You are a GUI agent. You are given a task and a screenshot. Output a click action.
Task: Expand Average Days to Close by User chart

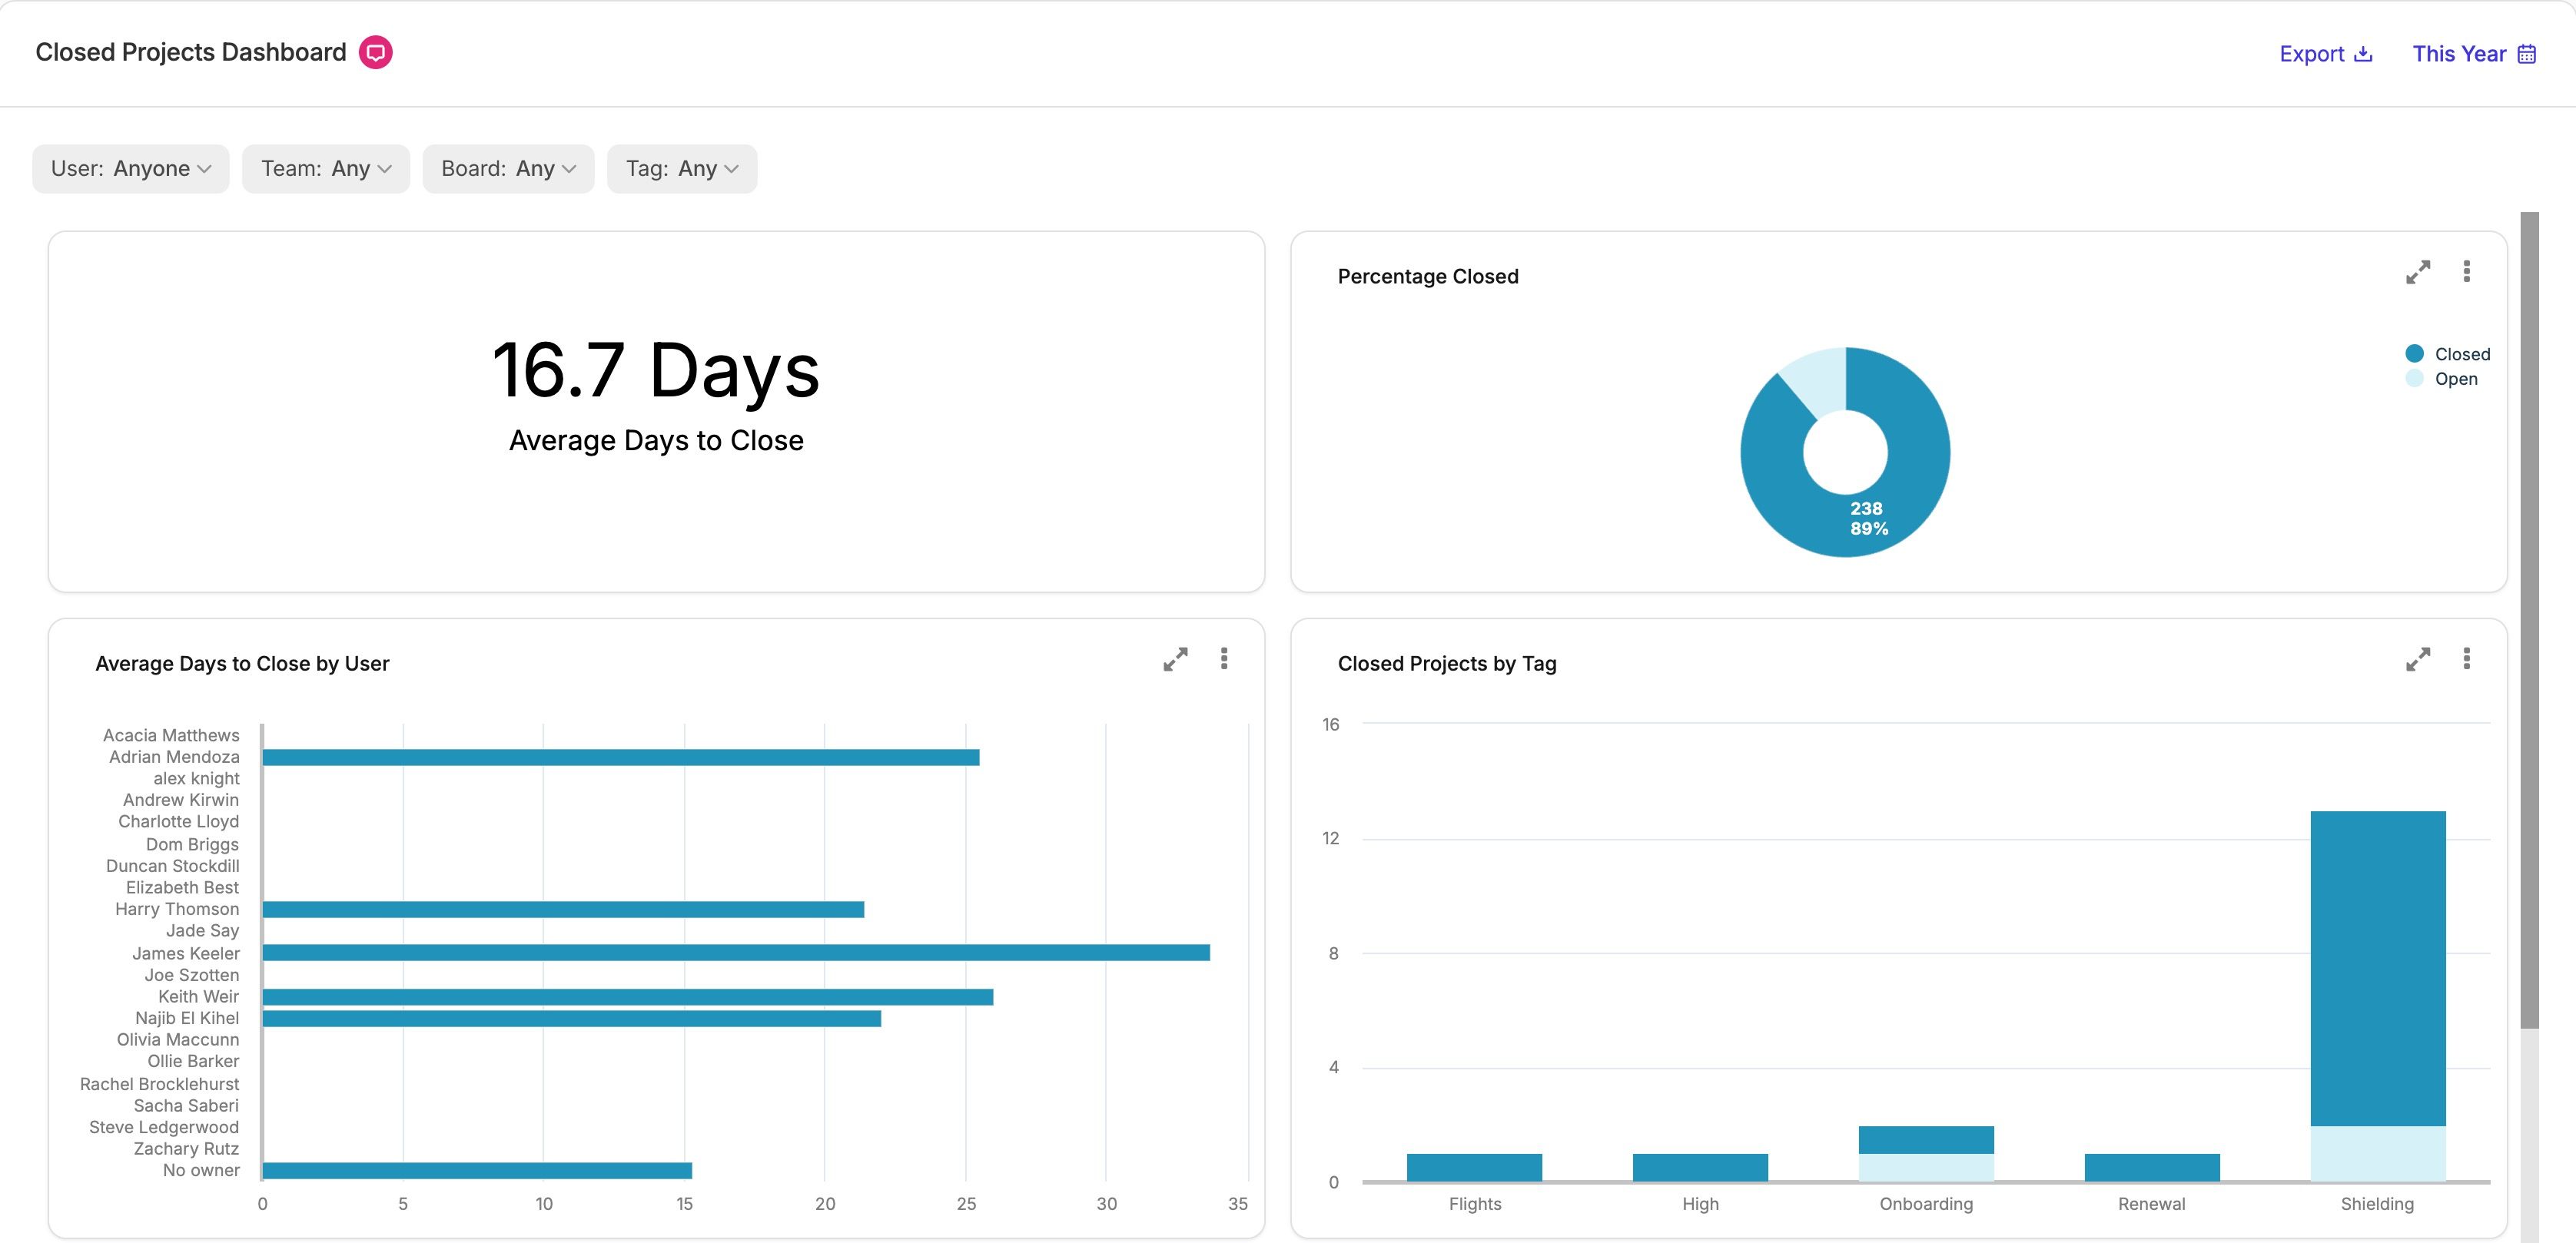[x=1175, y=659]
